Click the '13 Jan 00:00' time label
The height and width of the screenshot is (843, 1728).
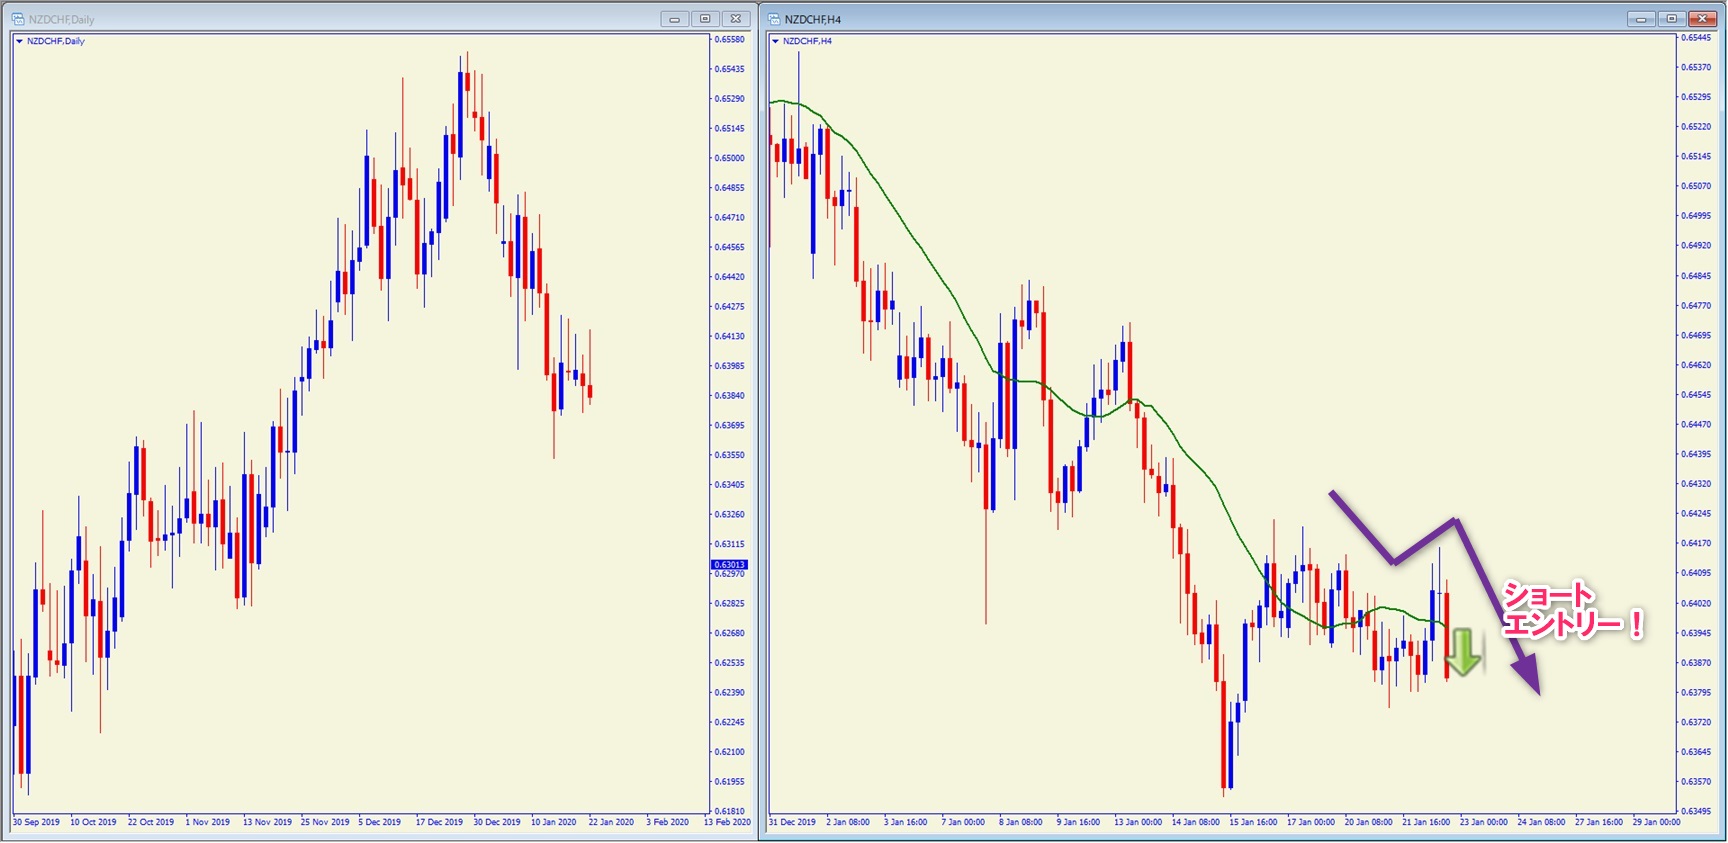[x=1138, y=822]
